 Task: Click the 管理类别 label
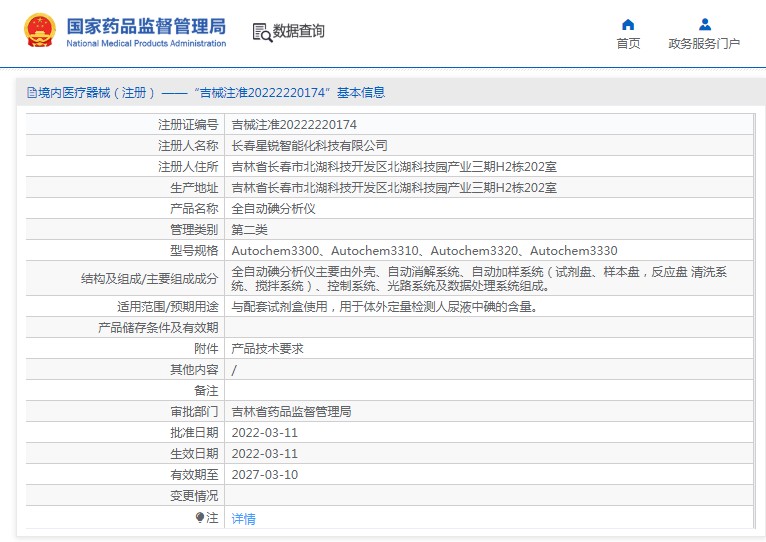click(x=194, y=230)
